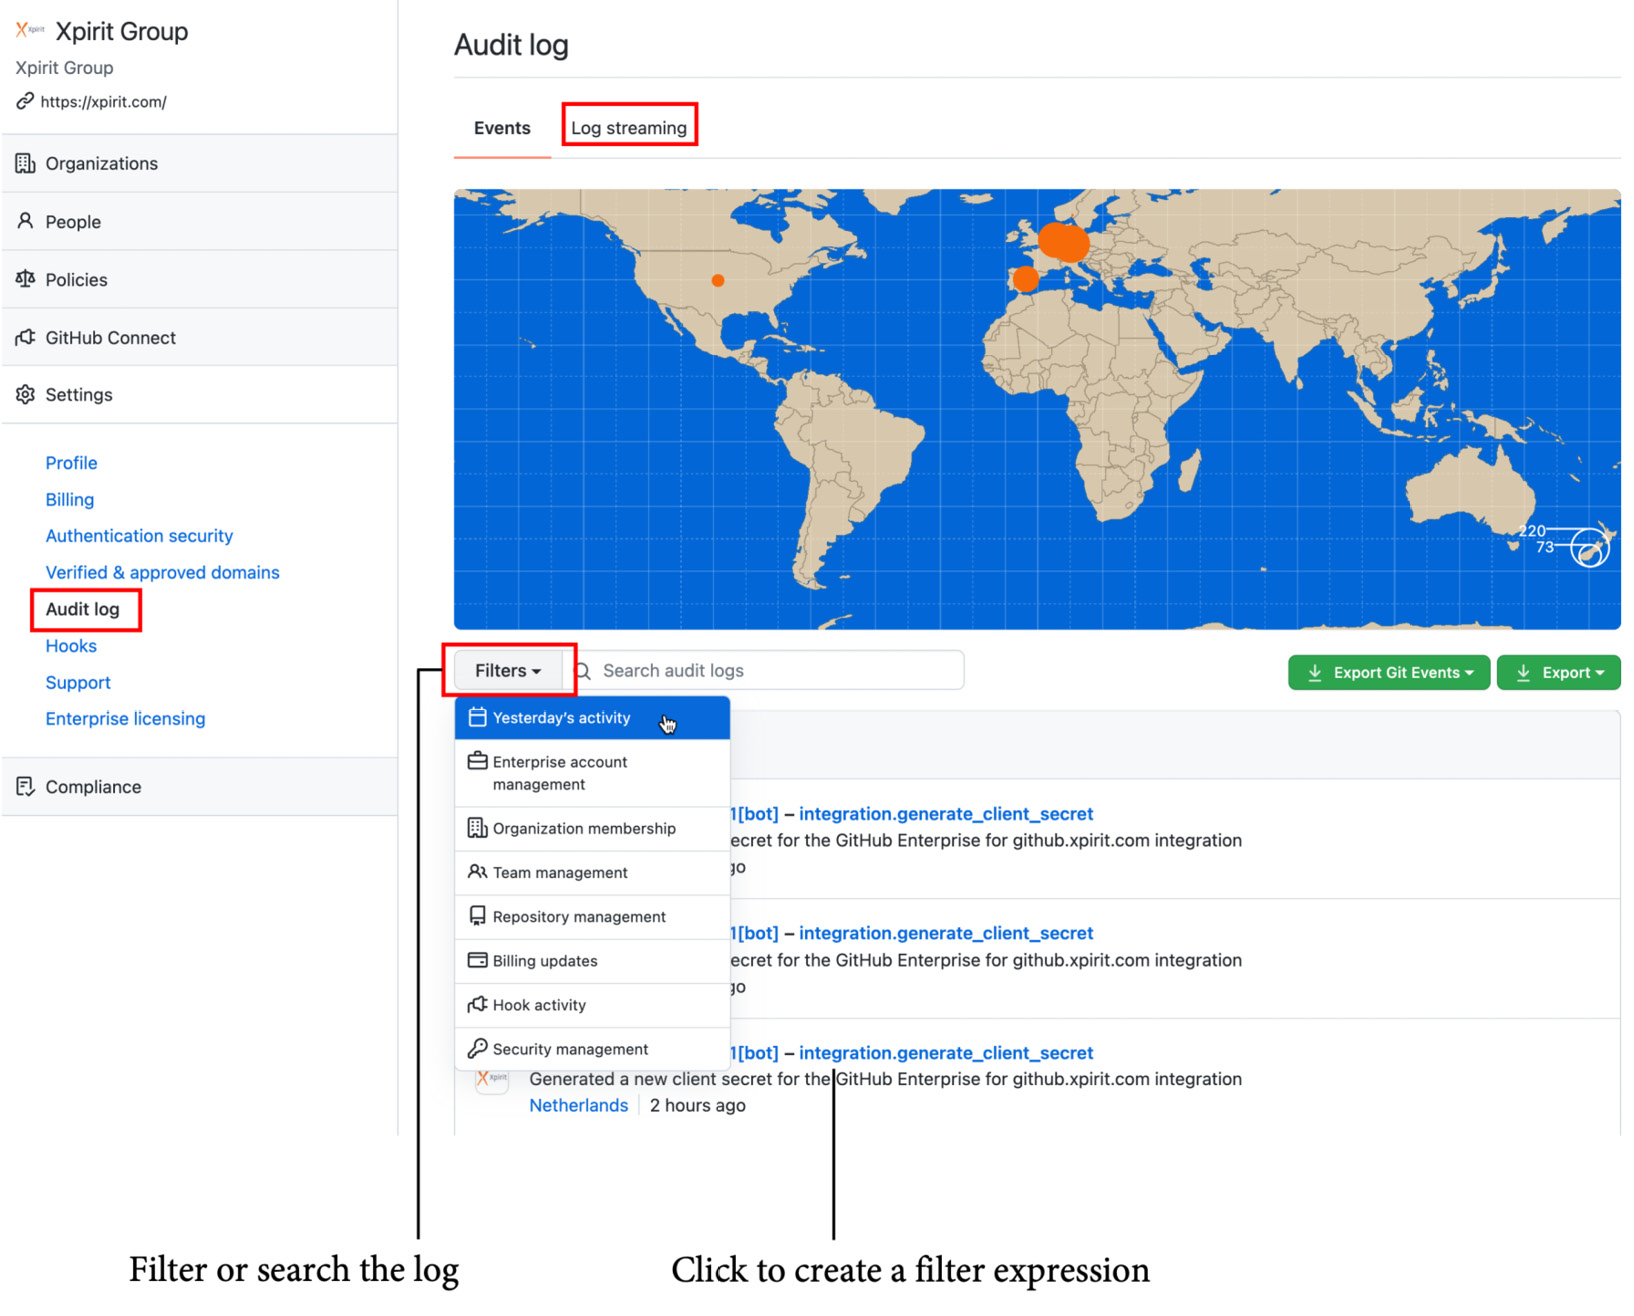Viewport: 1634px width, 1316px height.
Task: Open the Settings sidebar section
Action: [199, 394]
